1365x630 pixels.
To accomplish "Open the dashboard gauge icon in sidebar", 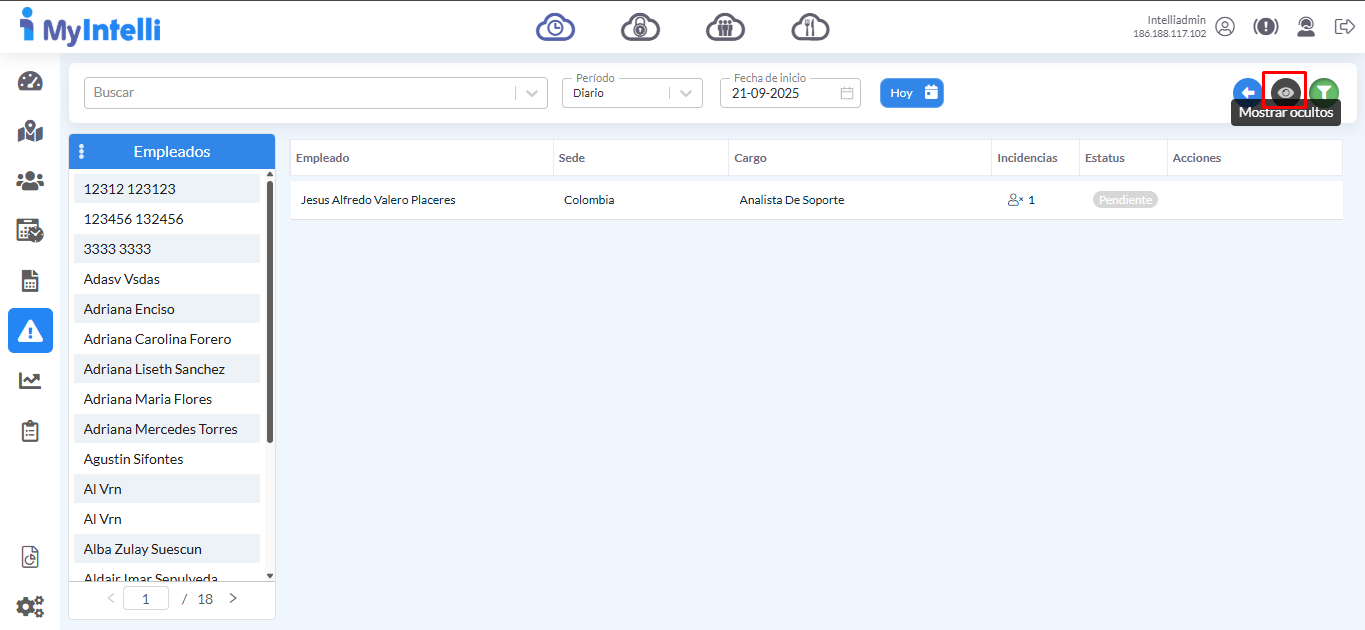I will (30, 82).
